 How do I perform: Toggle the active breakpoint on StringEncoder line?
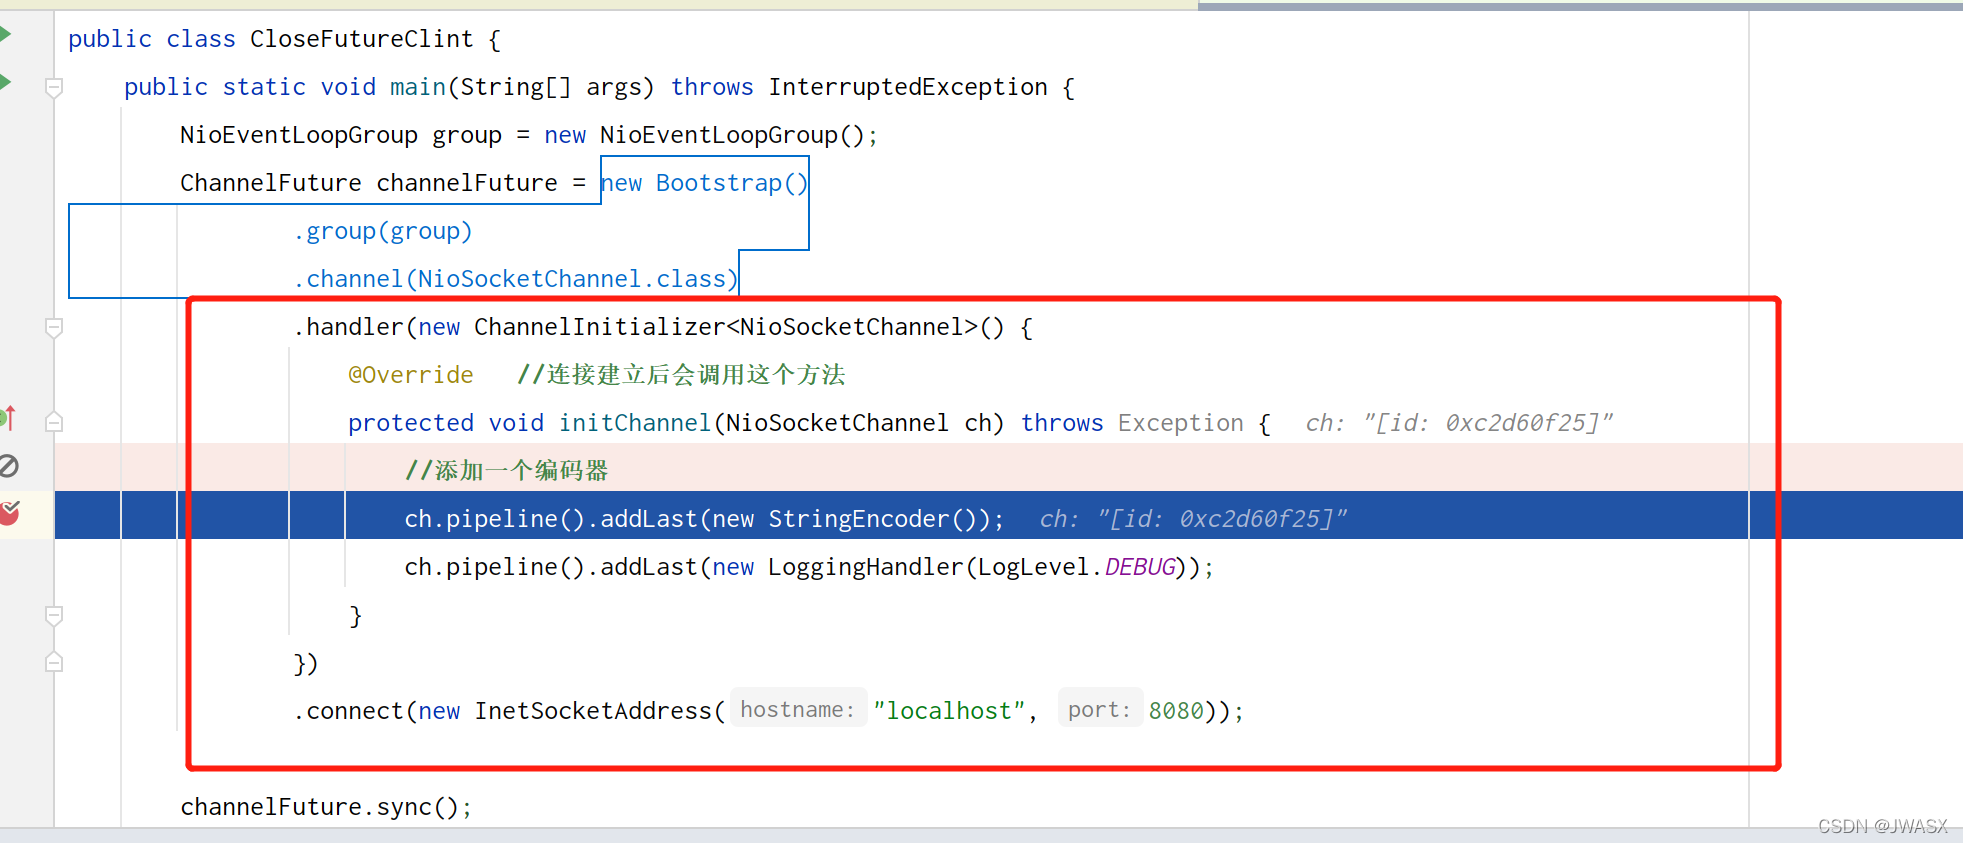[x=9, y=513]
